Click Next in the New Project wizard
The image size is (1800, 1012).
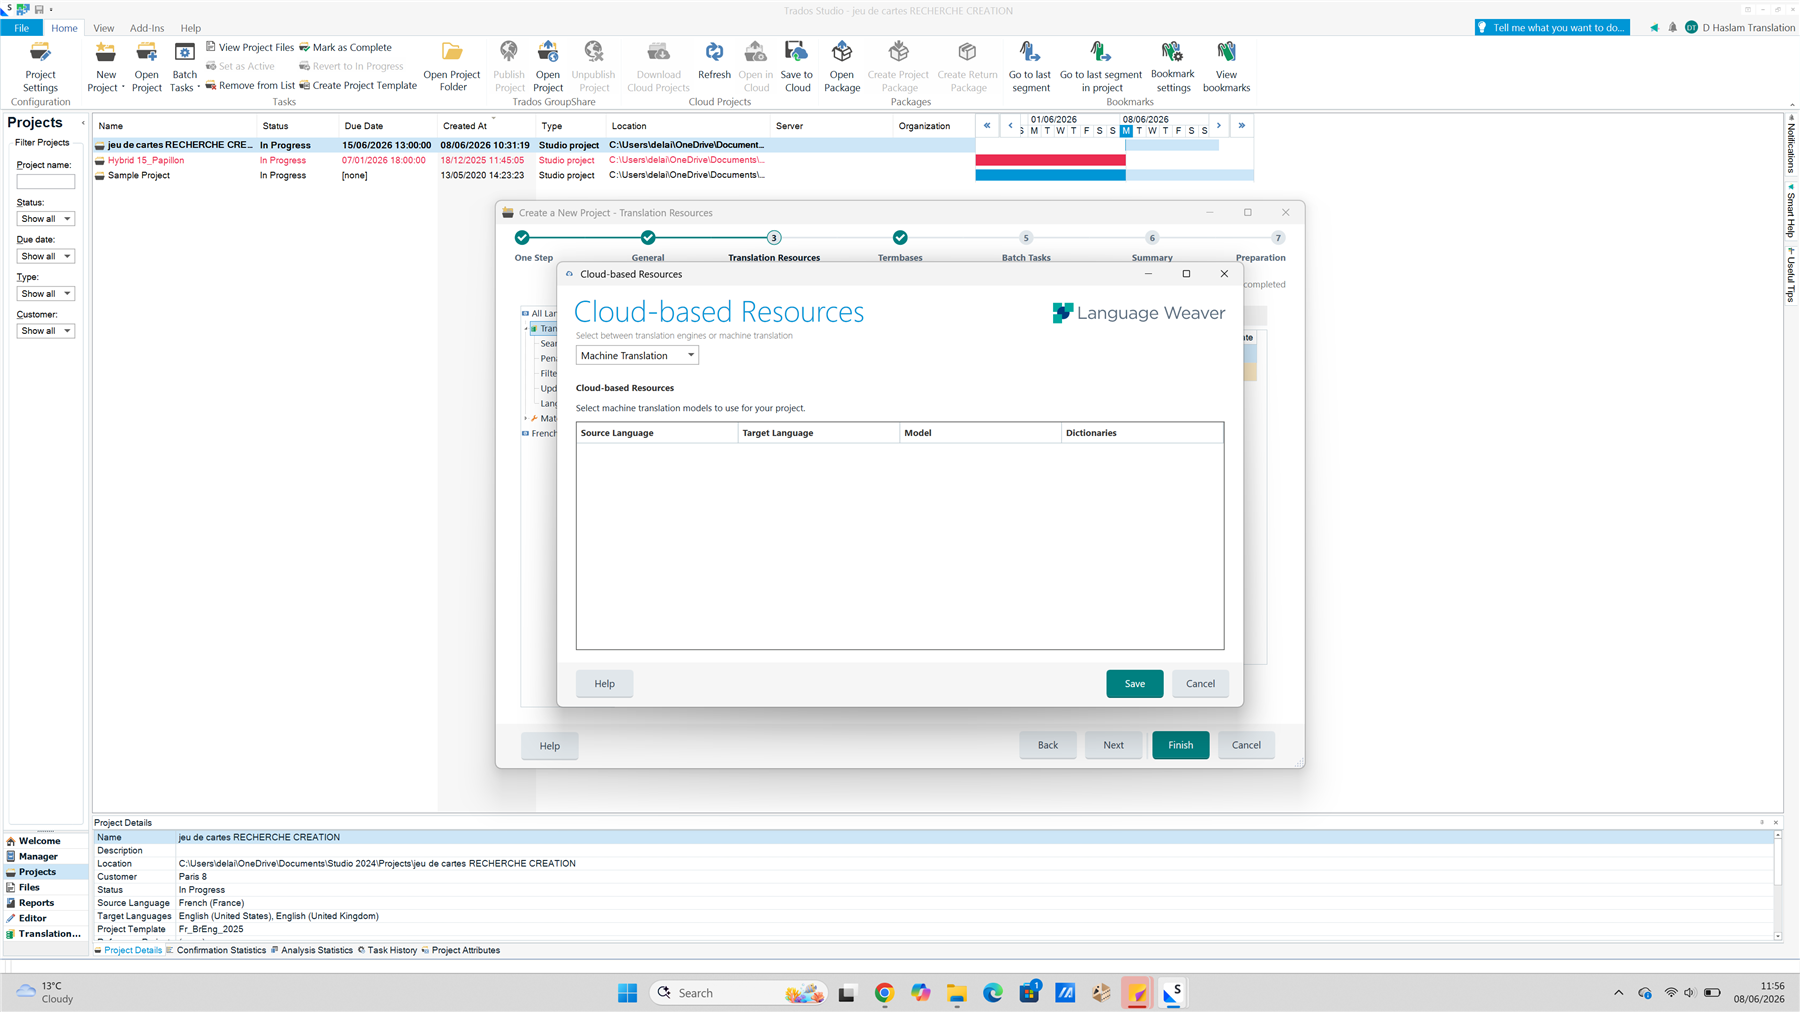[x=1113, y=745]
